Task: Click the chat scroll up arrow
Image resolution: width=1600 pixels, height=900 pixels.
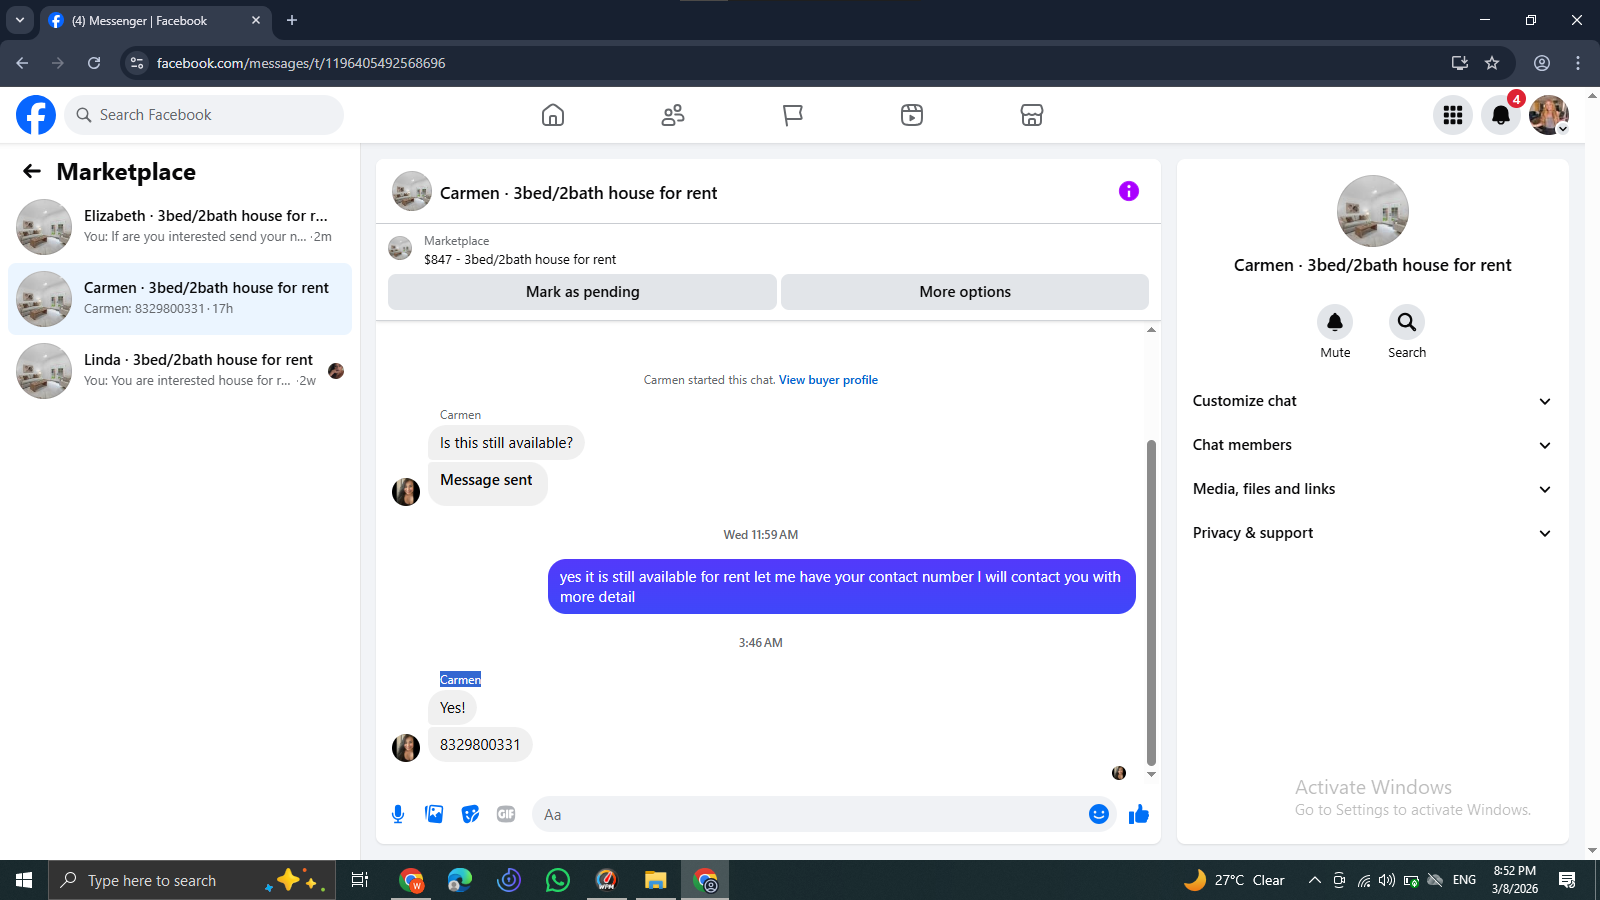Action: pos(1151,329)
